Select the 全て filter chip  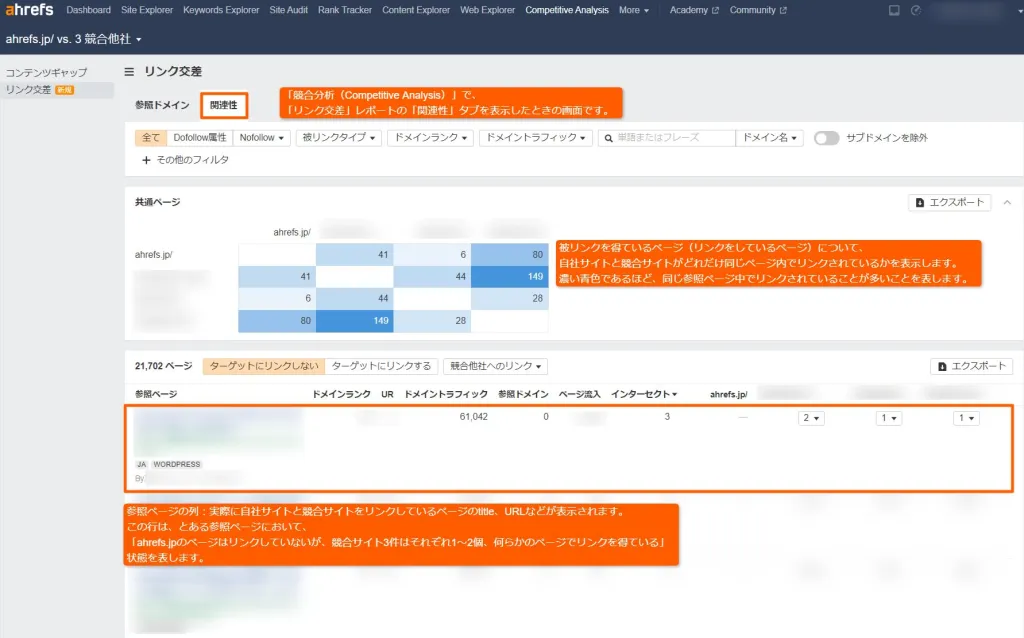point(150,138)
